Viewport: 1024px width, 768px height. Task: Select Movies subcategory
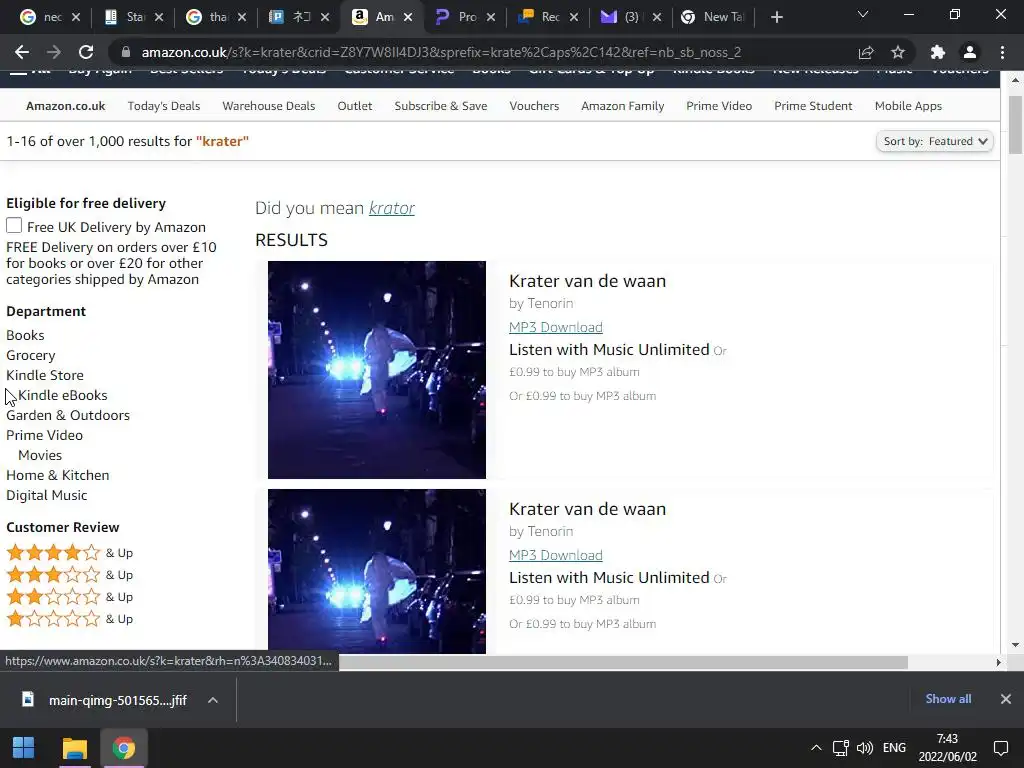click(x=40, y=455)
